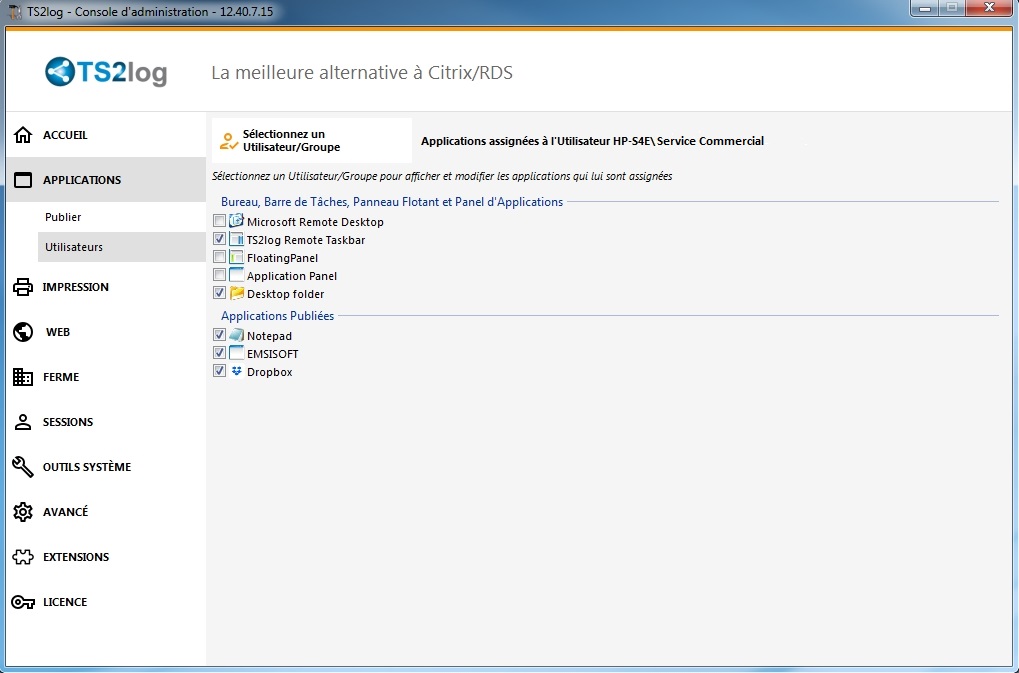Toggle the EMSISOFT checkbox
Image resolution: width=1019 pixels, height=673 pixels.
tap(220, 353)
